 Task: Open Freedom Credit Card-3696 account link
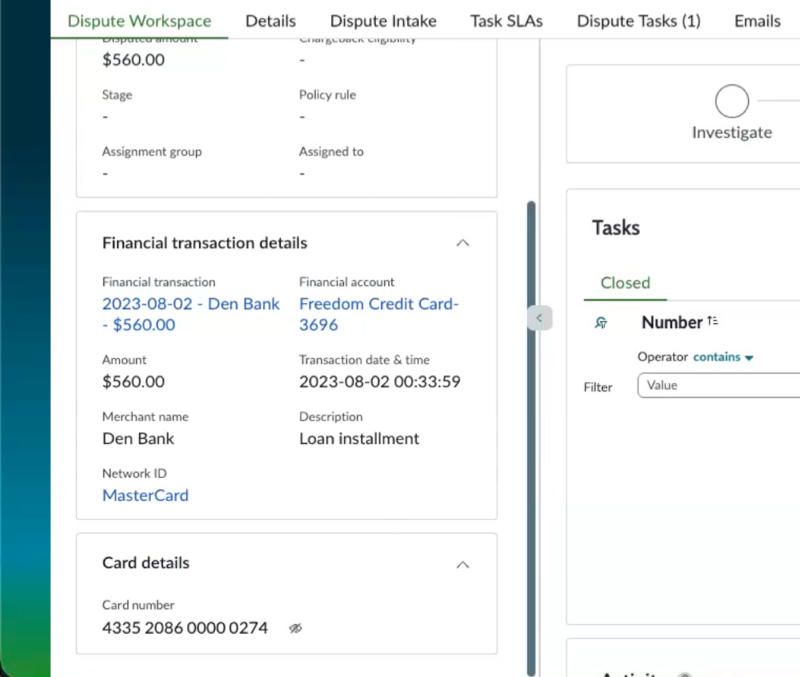(x=379, y=314)
